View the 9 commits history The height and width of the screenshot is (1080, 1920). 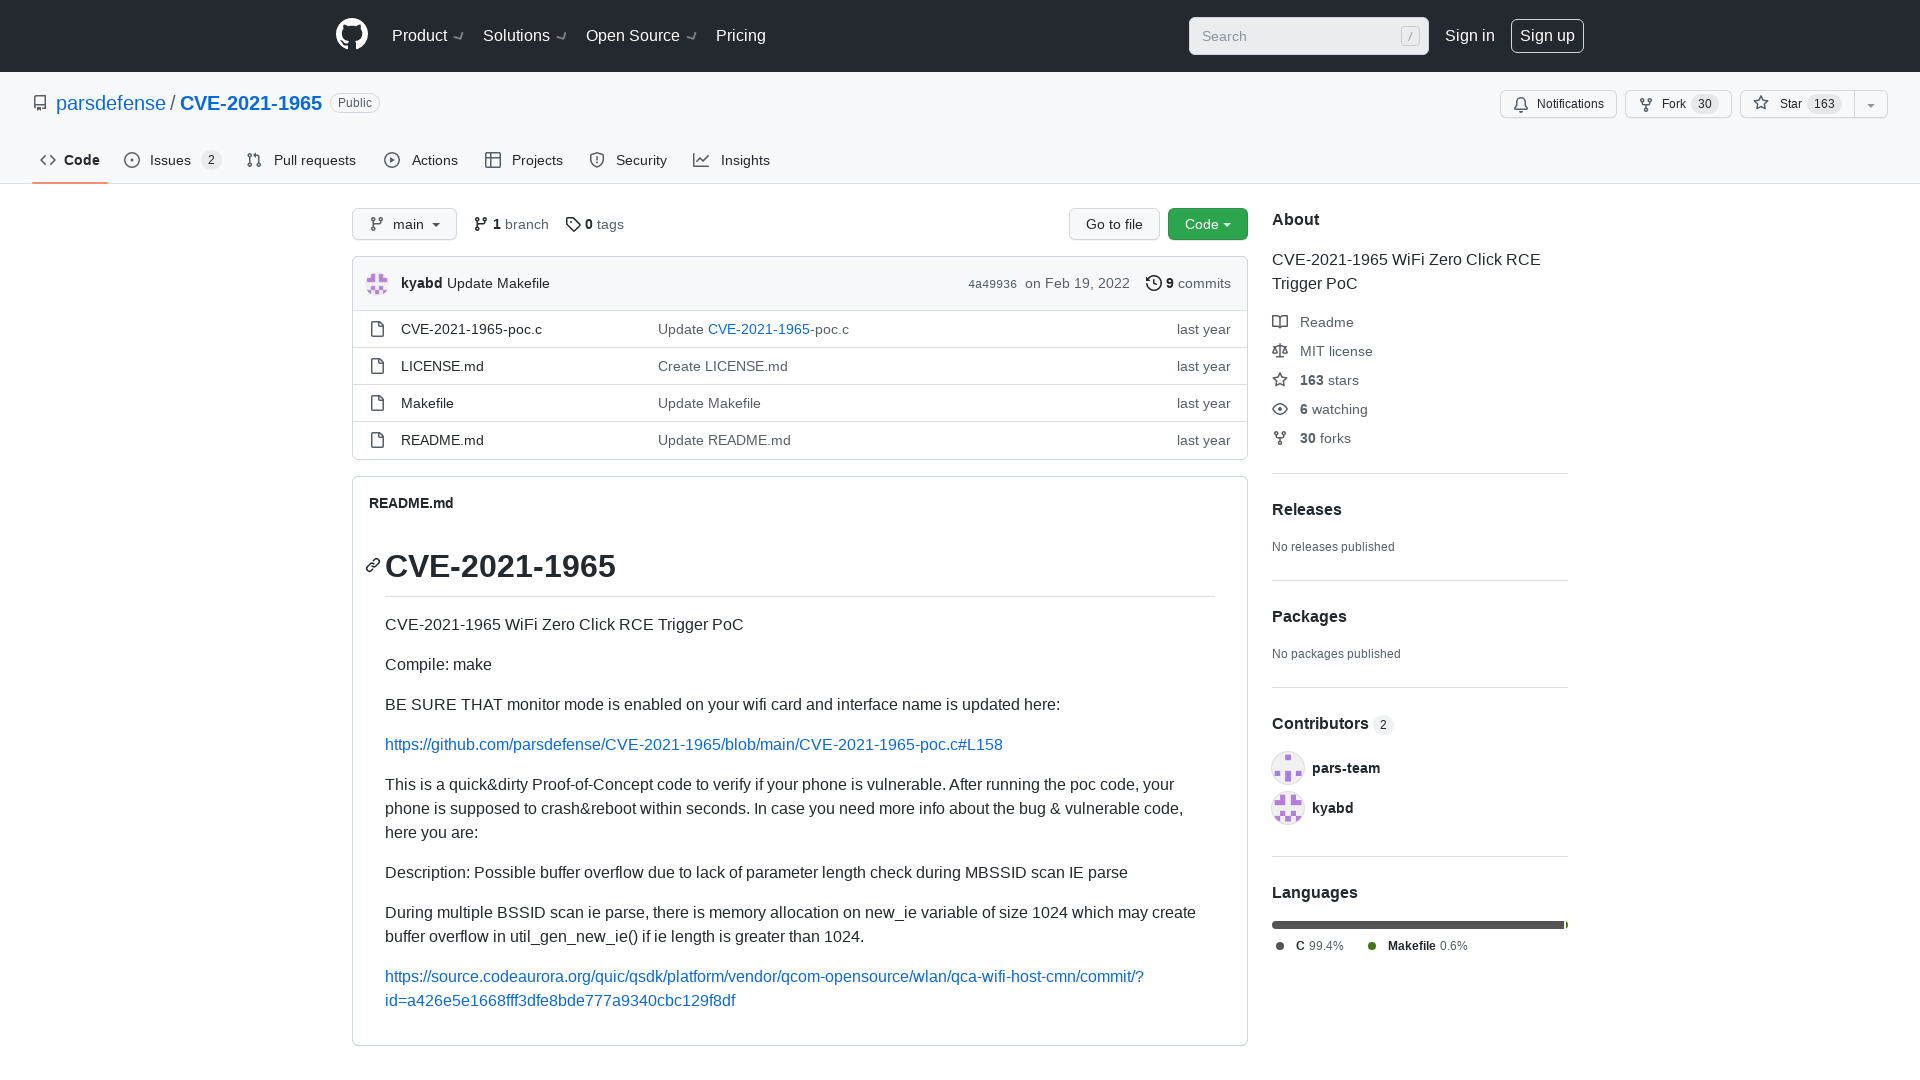[x=1188, y=283]
